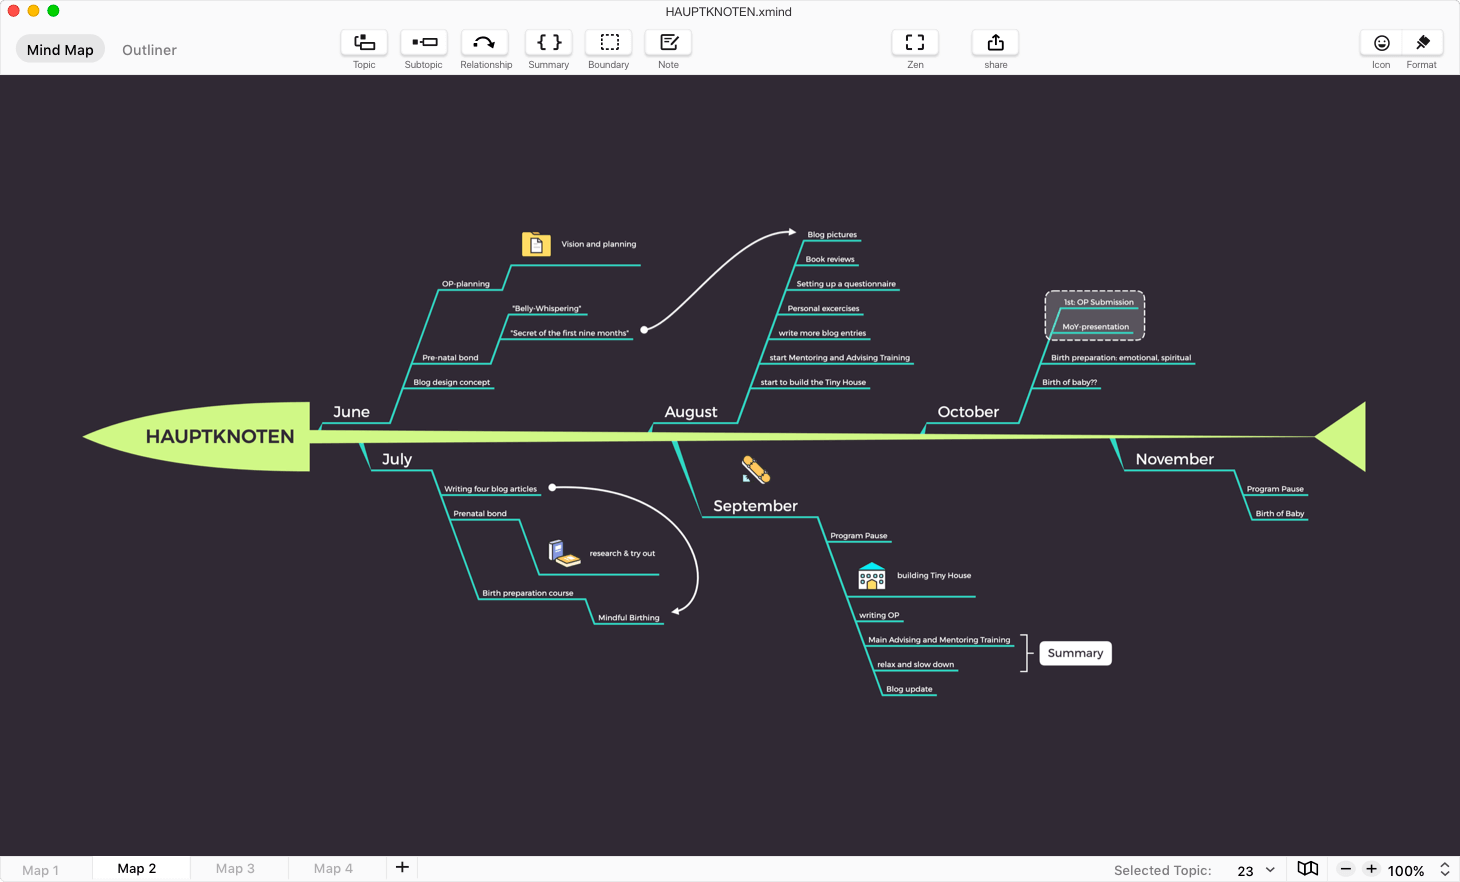
Task: Zoom out with the minus button
Action: [x=1346, y=870]
